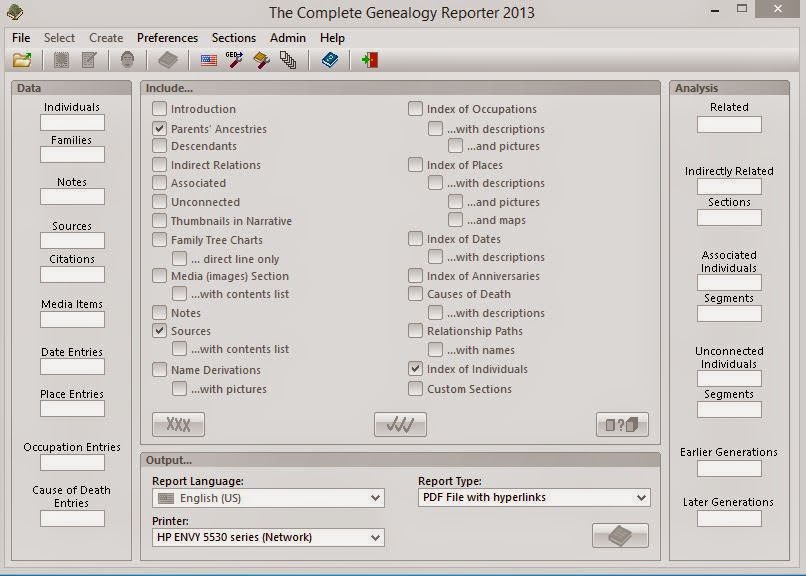Enable the Introduction checkbox

159,108
